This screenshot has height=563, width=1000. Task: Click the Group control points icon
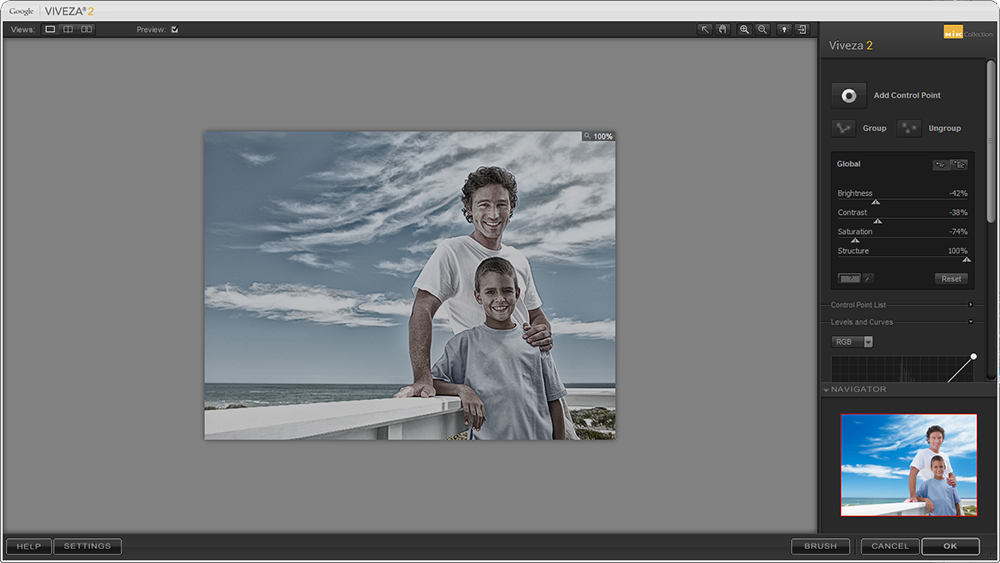[844, 128]
